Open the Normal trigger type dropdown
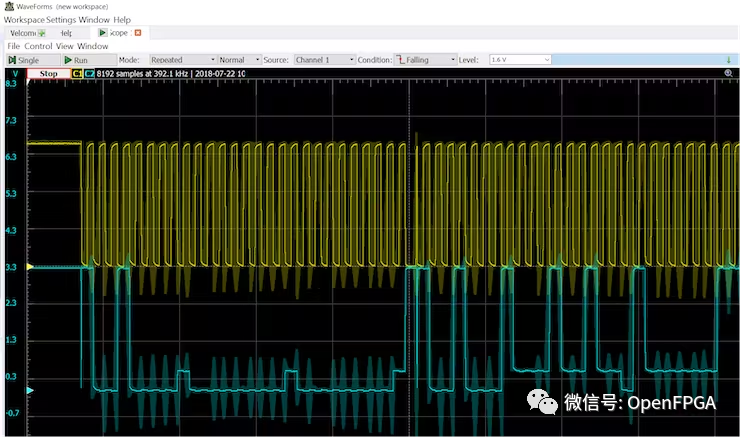The image size is (740, 437). 239,60
